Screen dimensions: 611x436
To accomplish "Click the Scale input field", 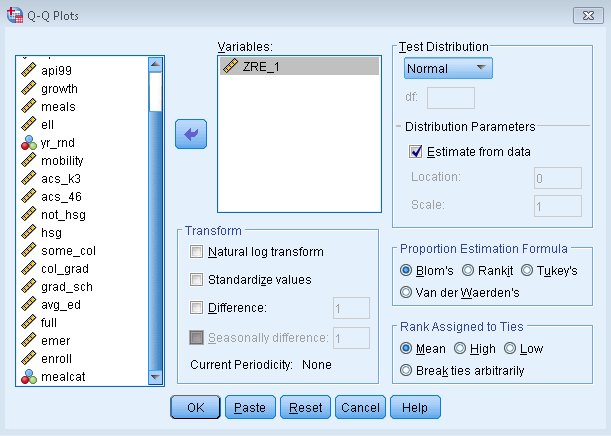I will [x=558, y=206].
